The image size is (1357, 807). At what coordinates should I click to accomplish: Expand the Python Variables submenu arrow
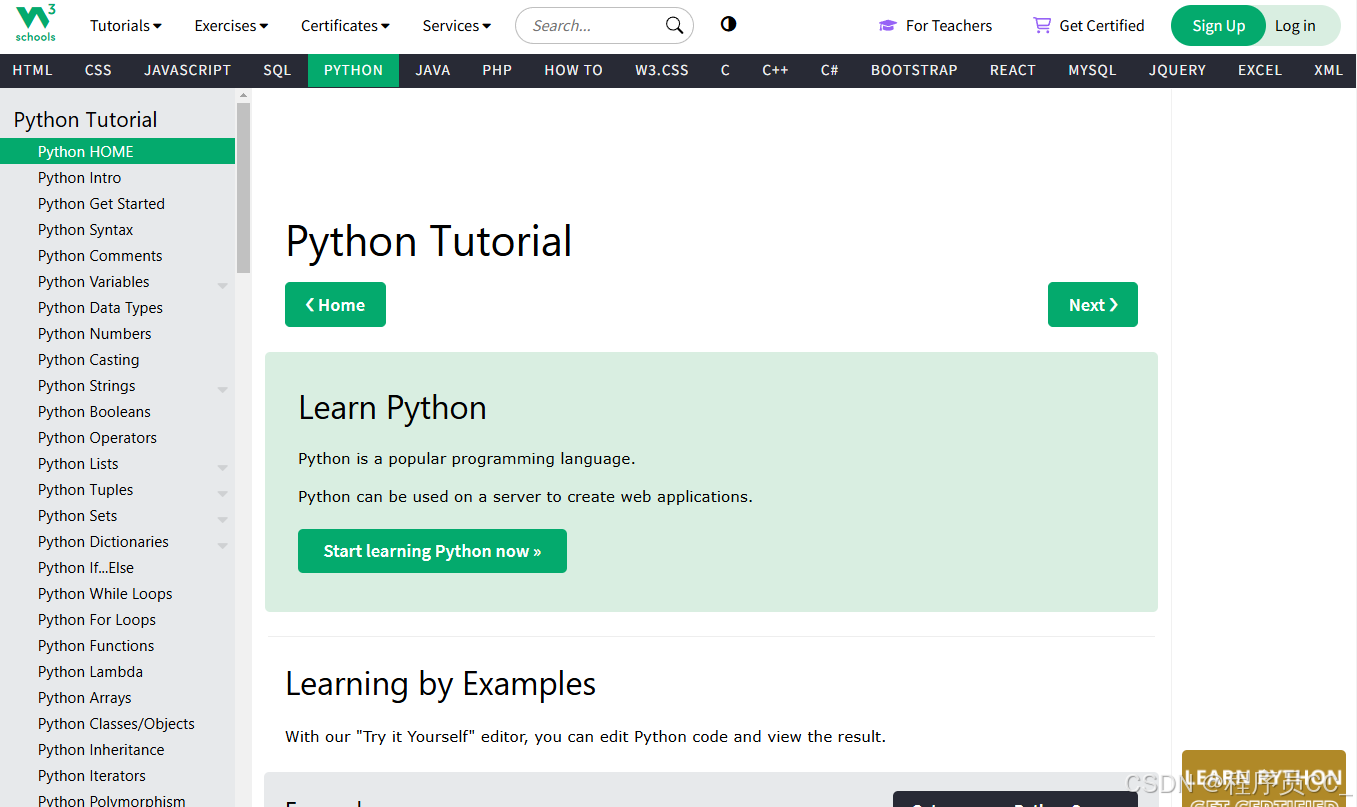[x=222, y=286]
